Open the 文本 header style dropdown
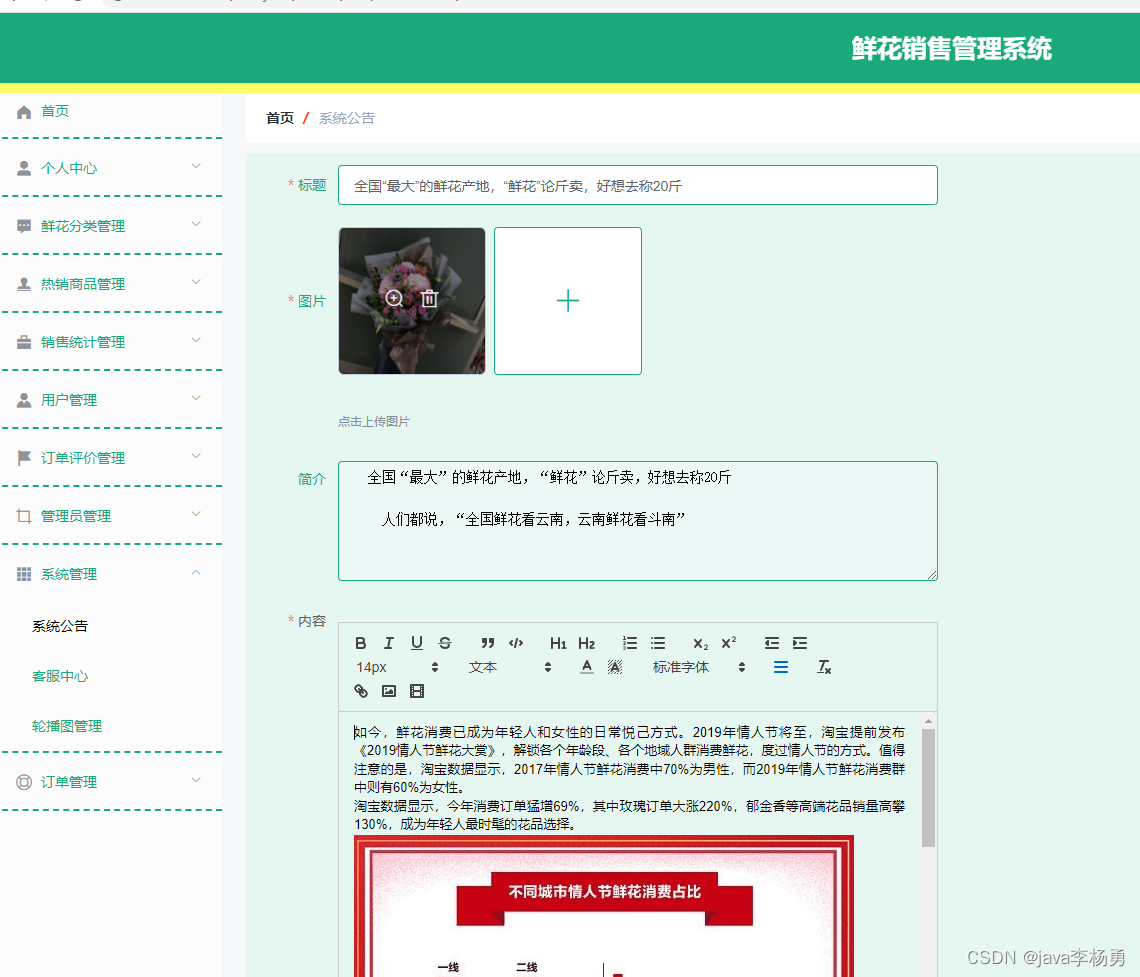1140x977 pixels. pos(510,667)
